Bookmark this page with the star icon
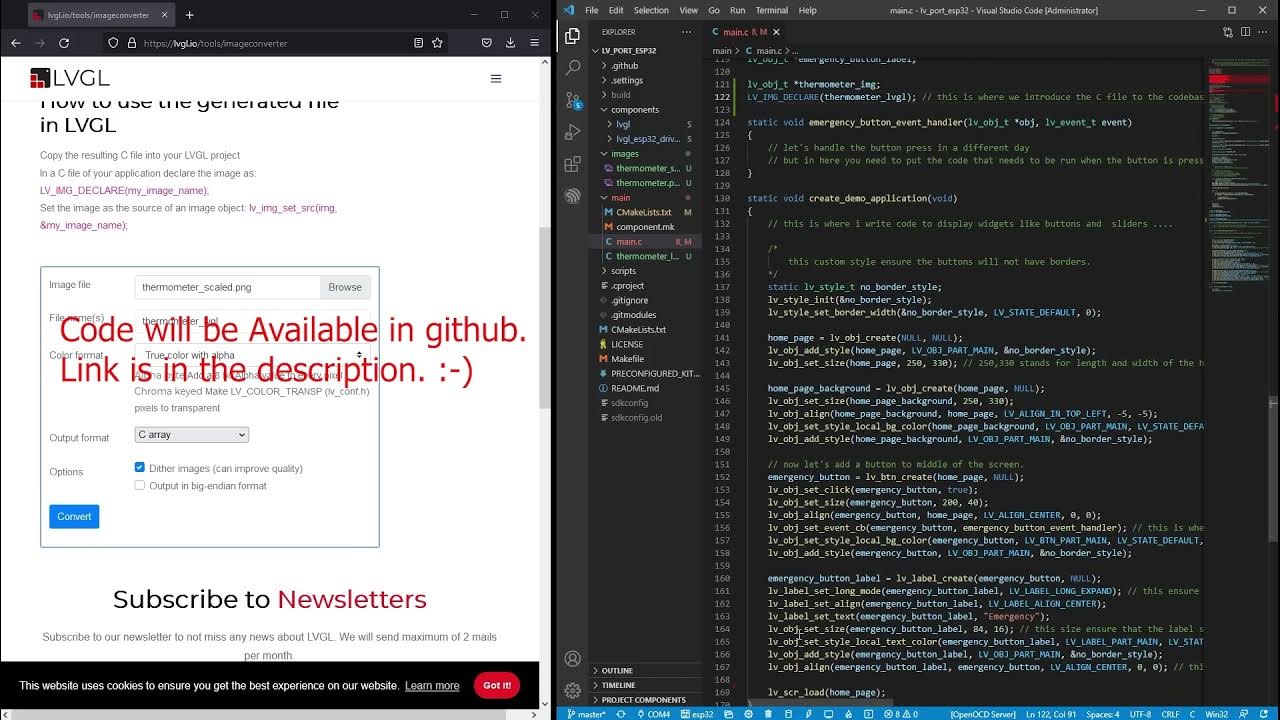 click(x=437, y=43)
